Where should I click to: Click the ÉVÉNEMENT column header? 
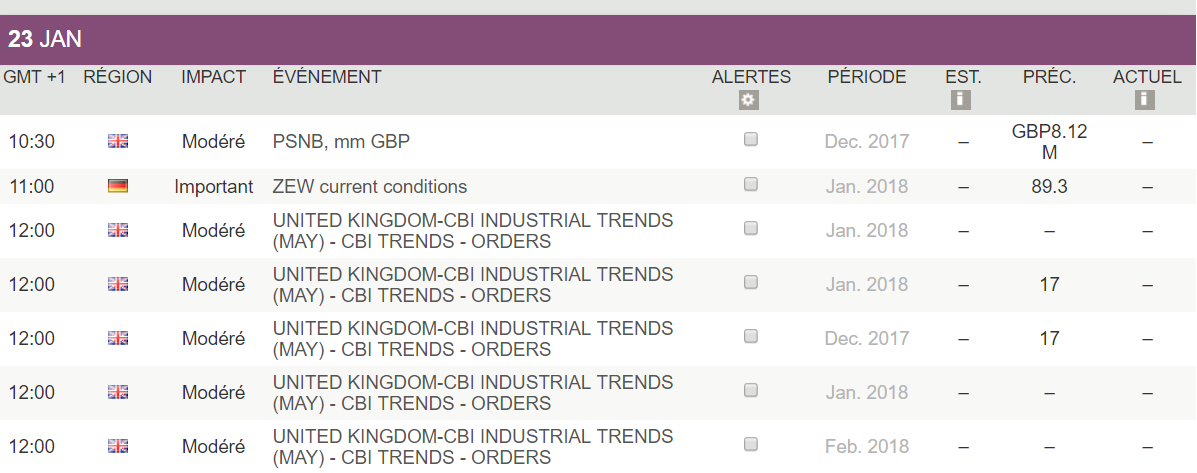coord(327,77)
